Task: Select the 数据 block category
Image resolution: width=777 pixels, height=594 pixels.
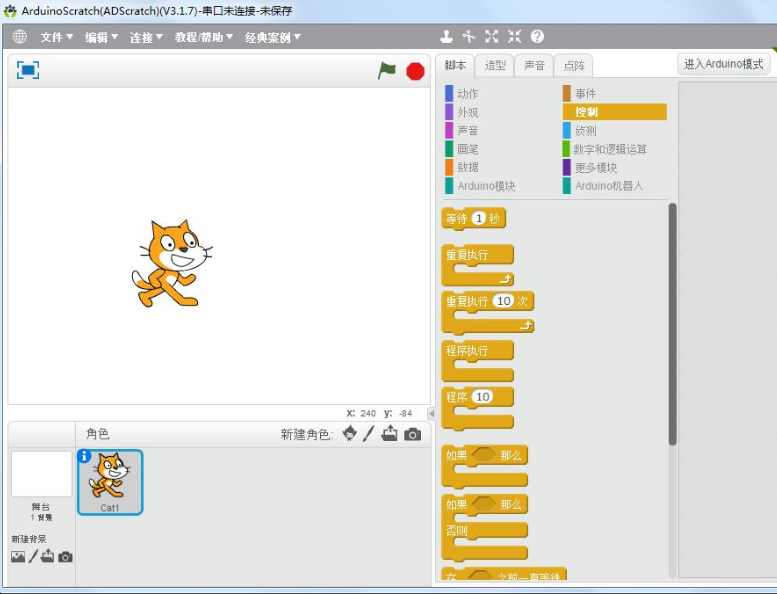Action: tap(462, 167)
